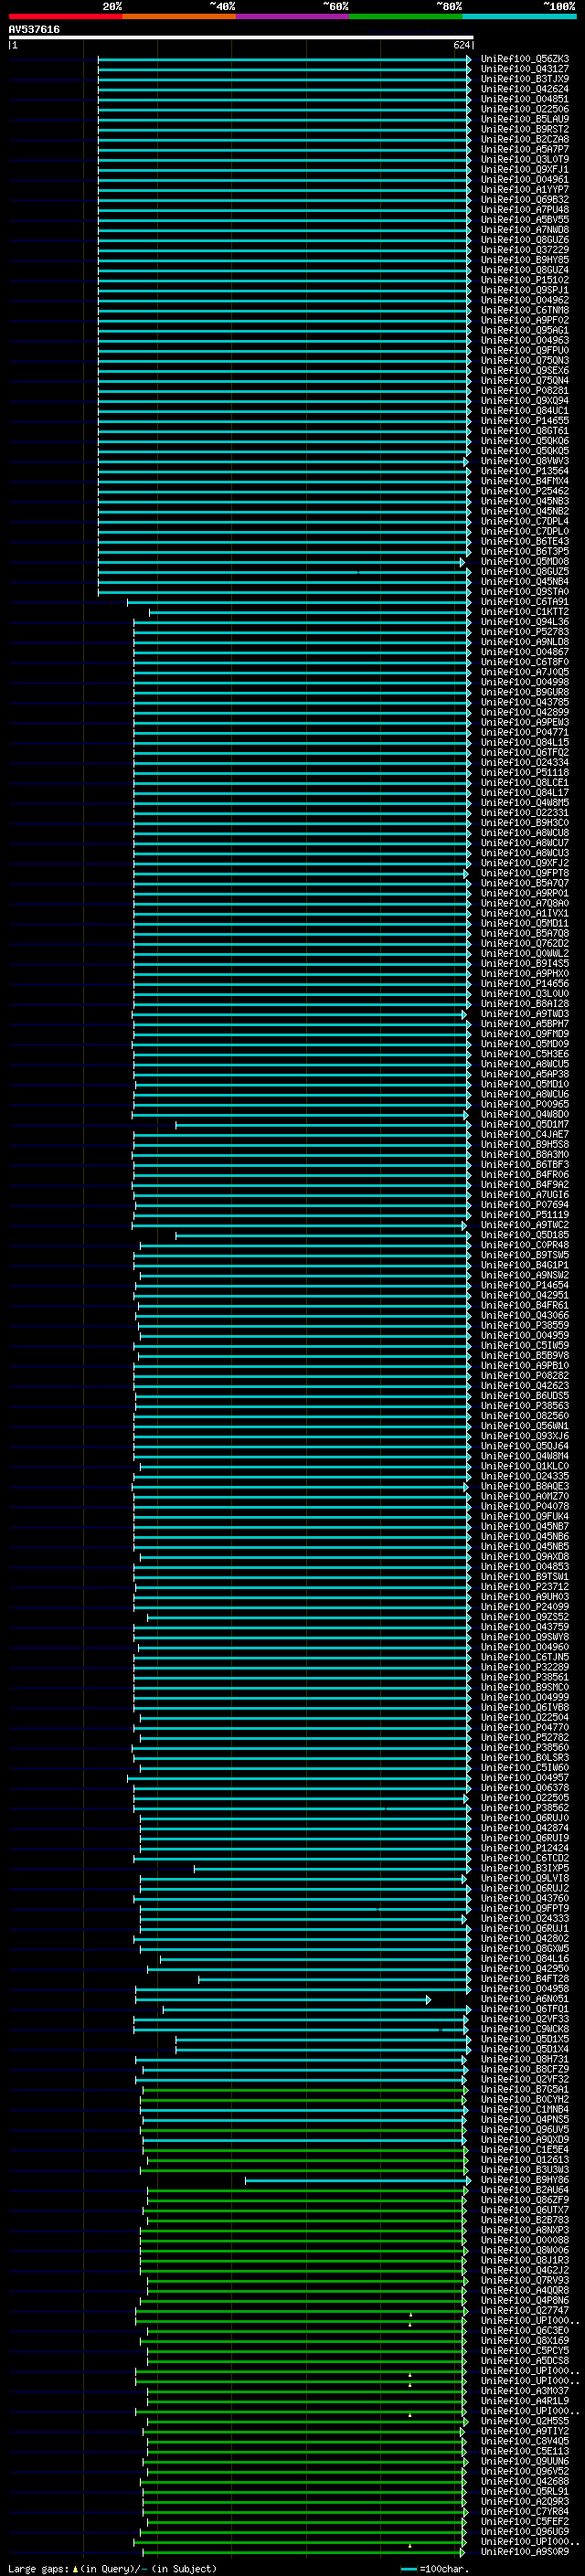Click the cyan ~100% identity legend bar
This screenshot has height=2576, width=585.
[520, 16]
